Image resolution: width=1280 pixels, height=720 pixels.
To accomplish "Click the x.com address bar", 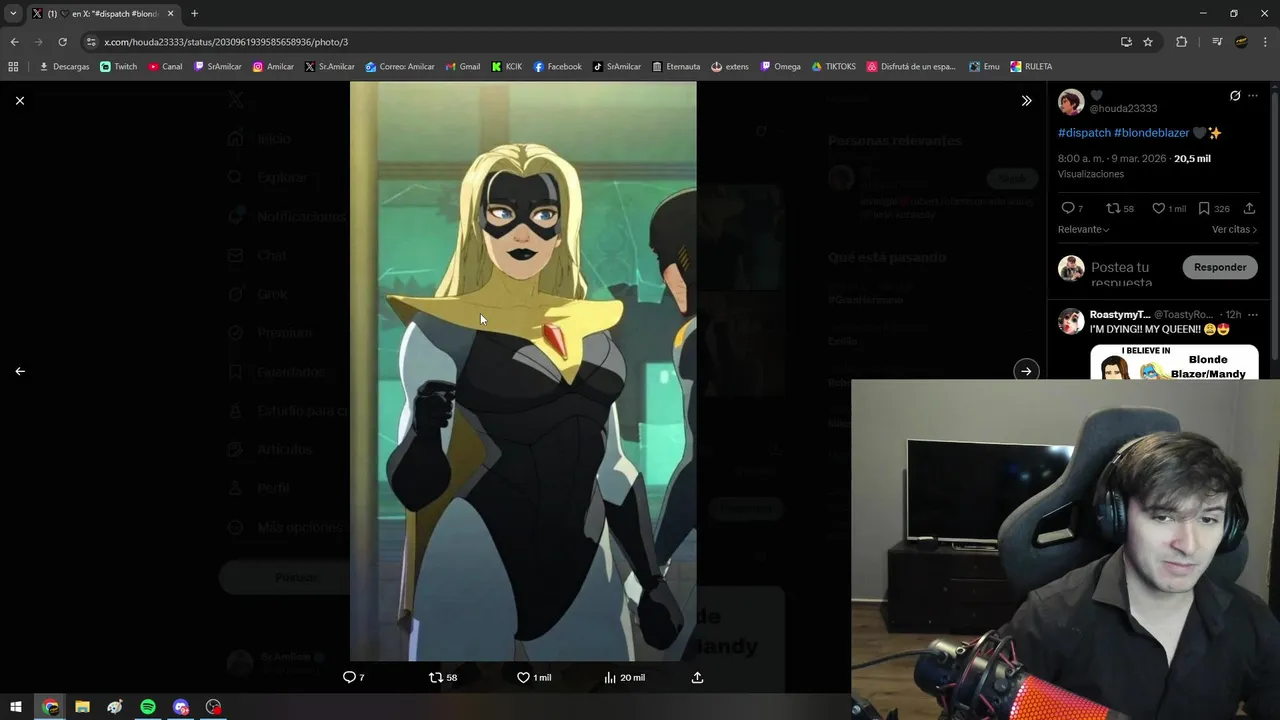I will tap(600, 42).
